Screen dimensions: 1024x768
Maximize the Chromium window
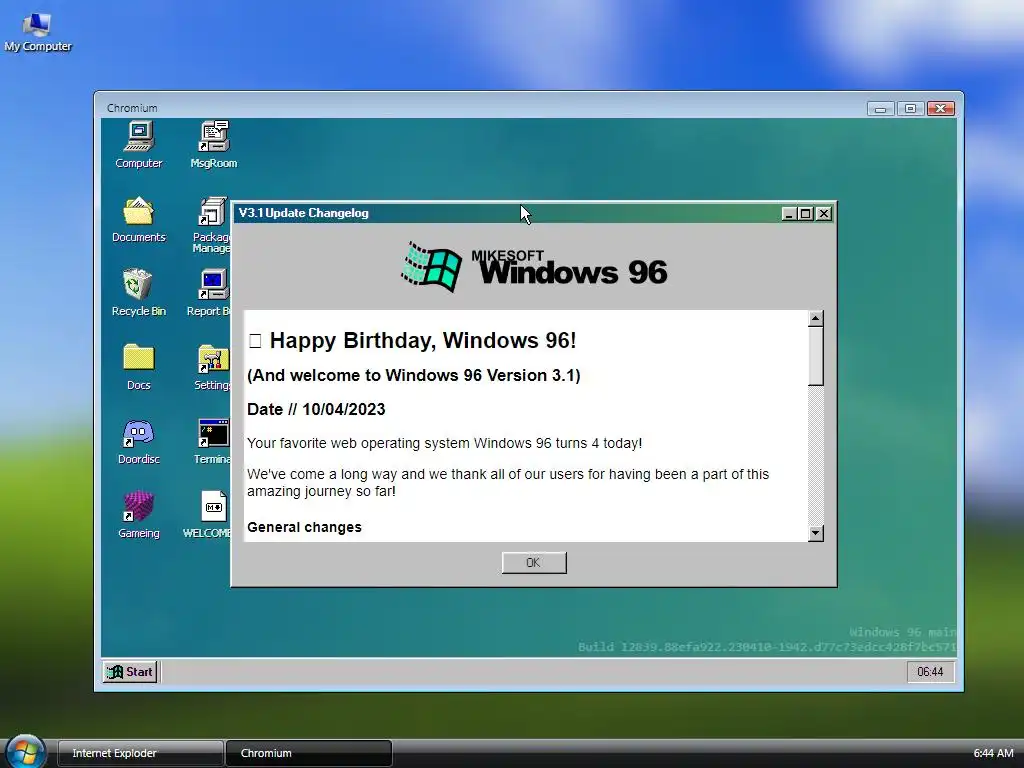pos(910,108)
